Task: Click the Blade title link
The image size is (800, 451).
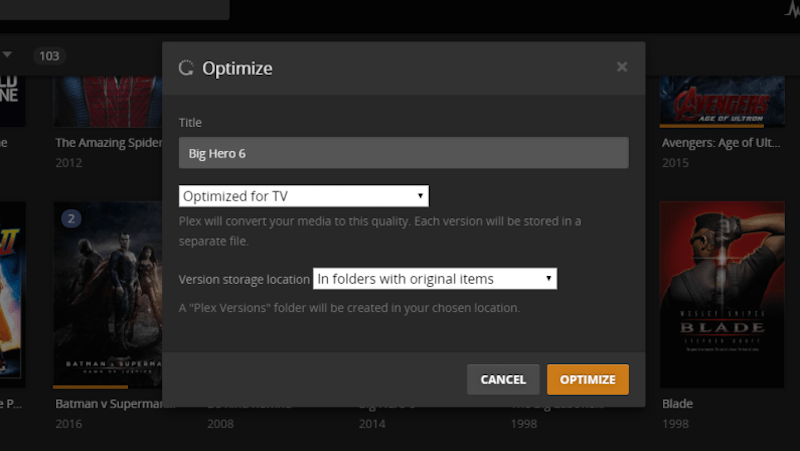Action: click(x=677, y=405)
